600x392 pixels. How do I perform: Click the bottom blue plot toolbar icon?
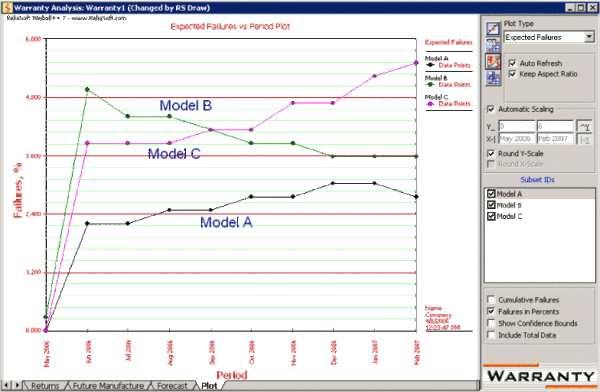(493, 78)
